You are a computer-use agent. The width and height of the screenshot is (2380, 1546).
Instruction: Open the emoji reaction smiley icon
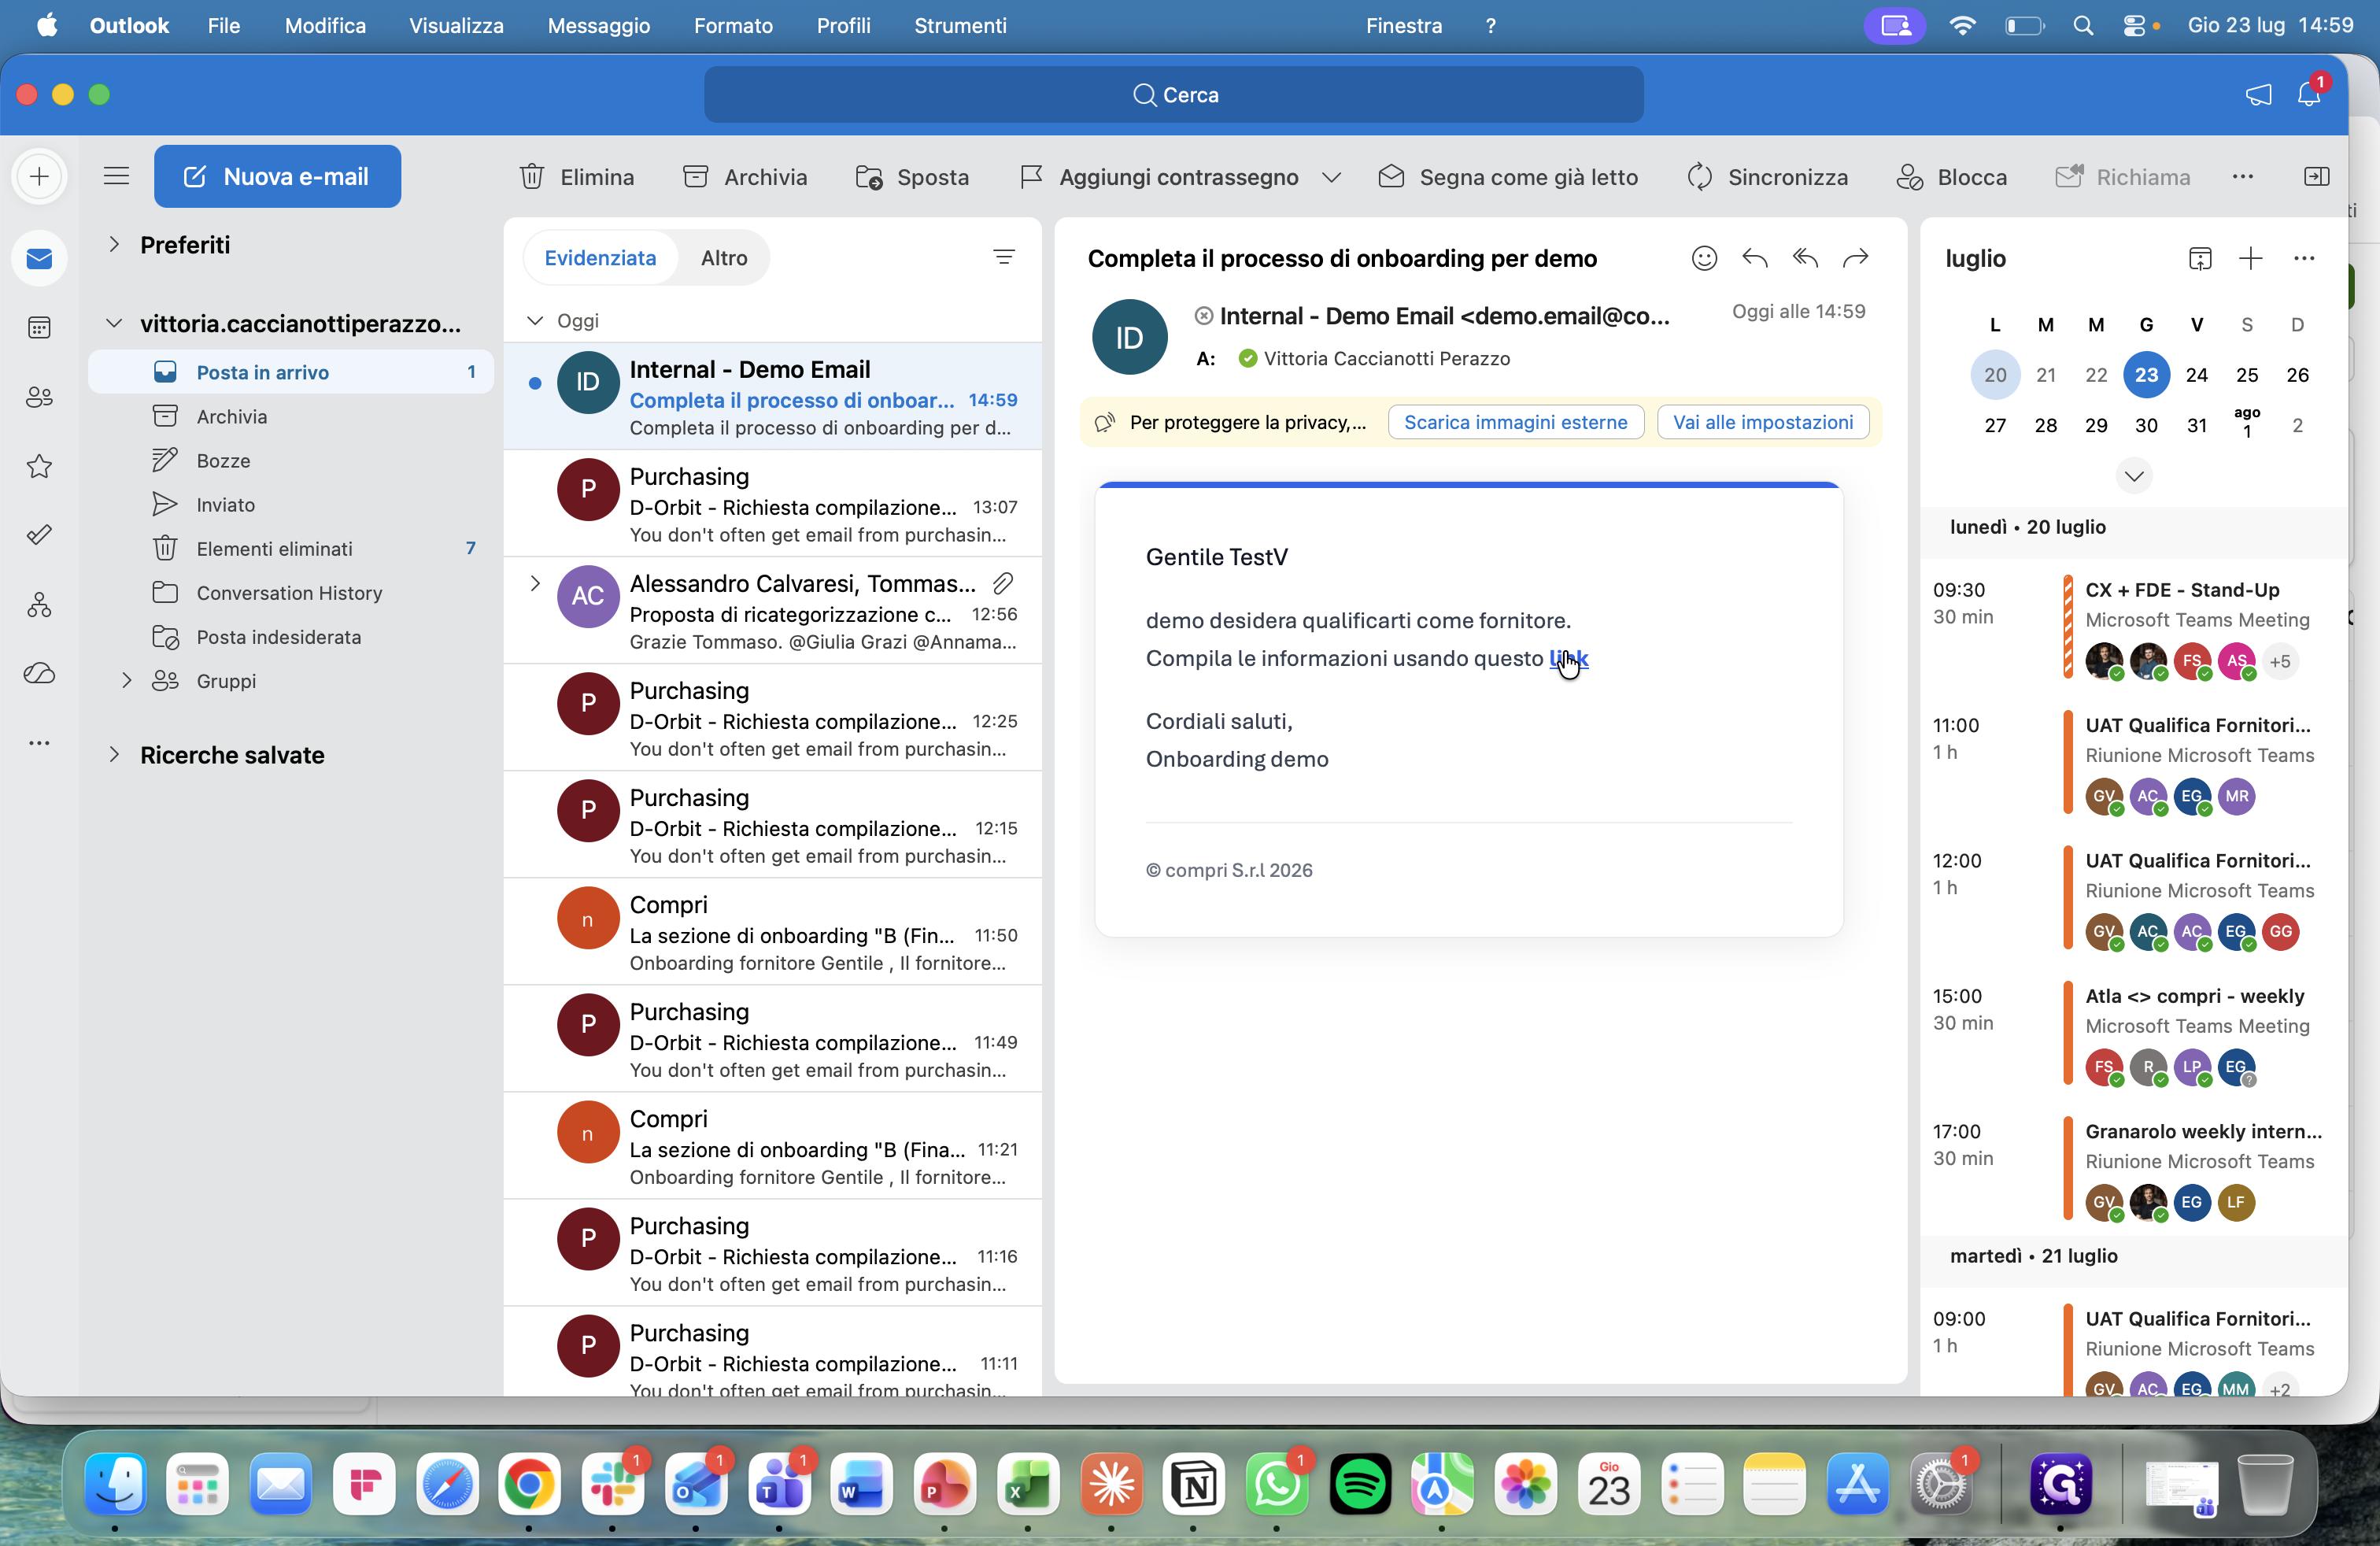click(1704, 258)
